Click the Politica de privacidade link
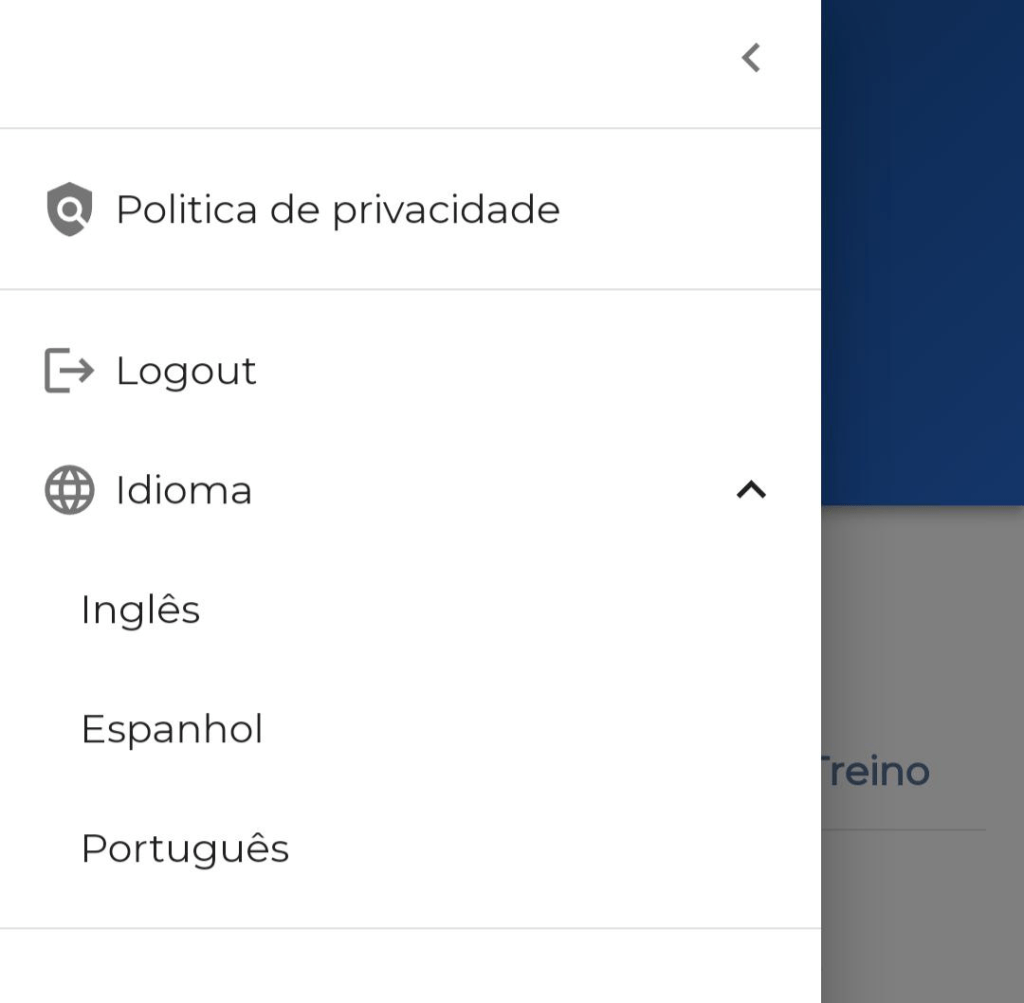Image resolution: width=1024 pixels, height=1003 pixels. [338, 209]
